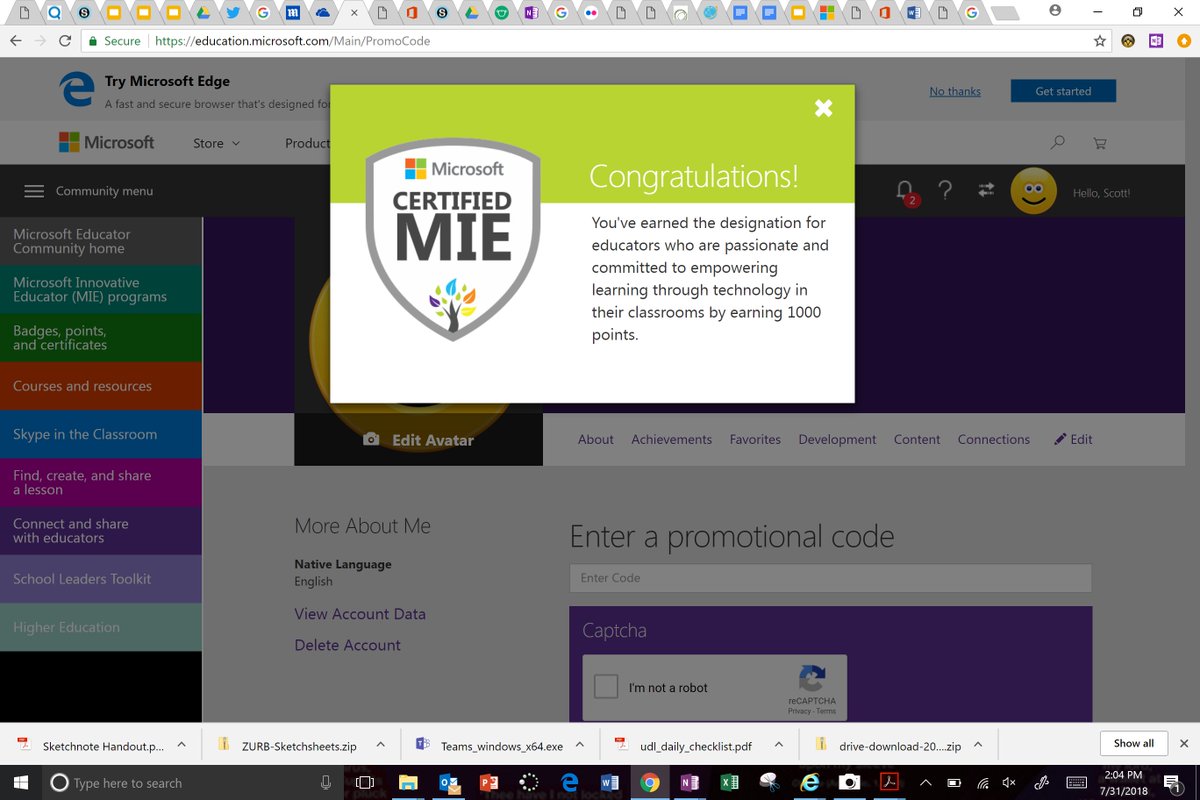This screenshot has width=1200, height=800.
Task: Click the smiley avatar in the header
Action: (1034, 190)
